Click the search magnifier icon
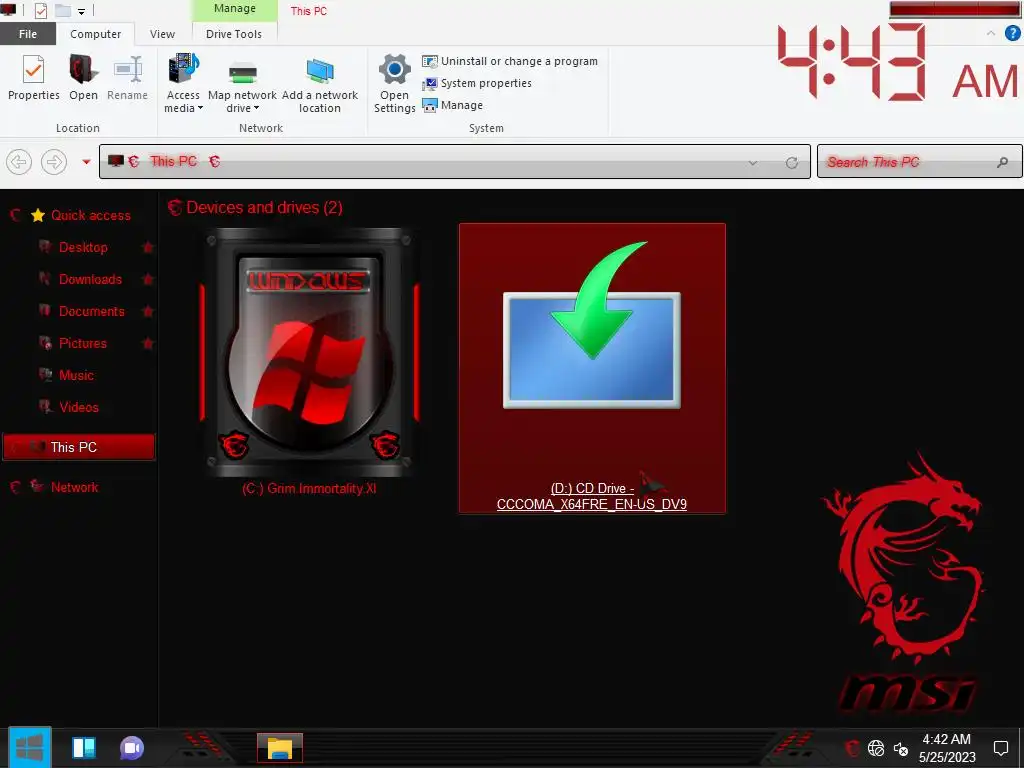This screenshot has height=768, width=1024. pos(1002,162)
